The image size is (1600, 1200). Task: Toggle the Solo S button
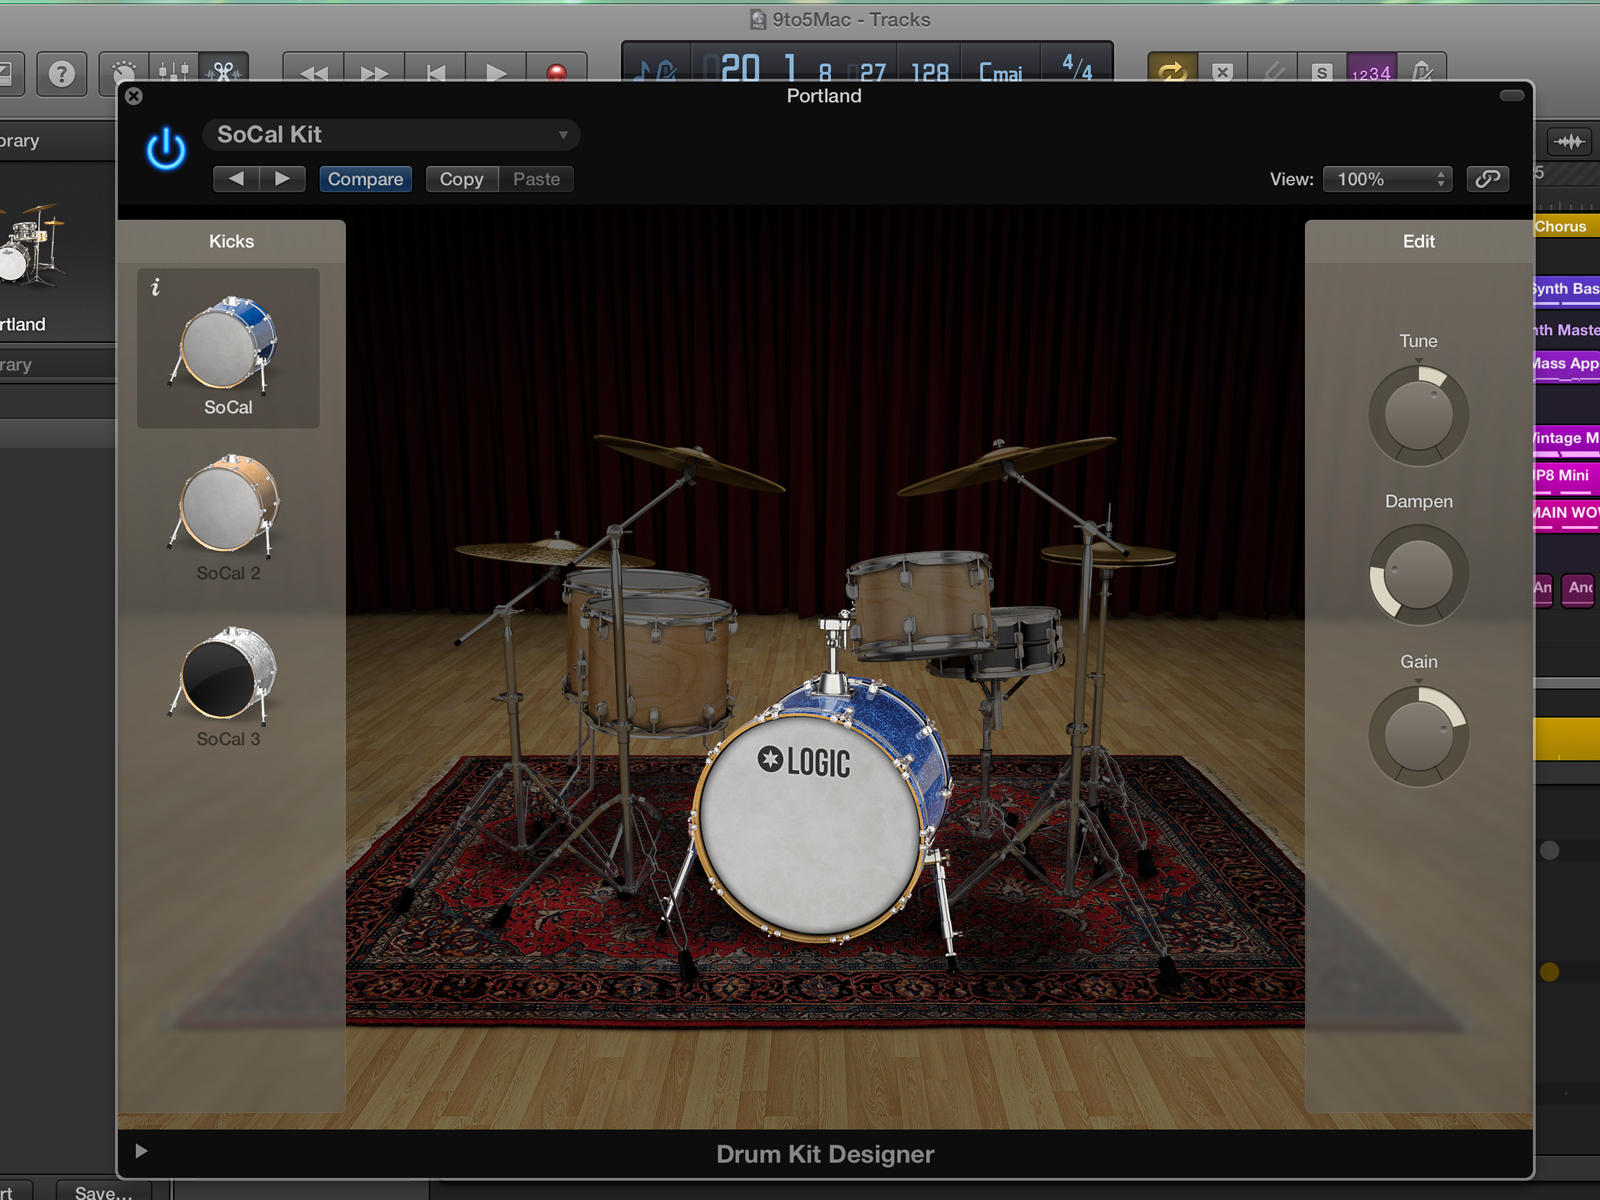(1322, 71)
